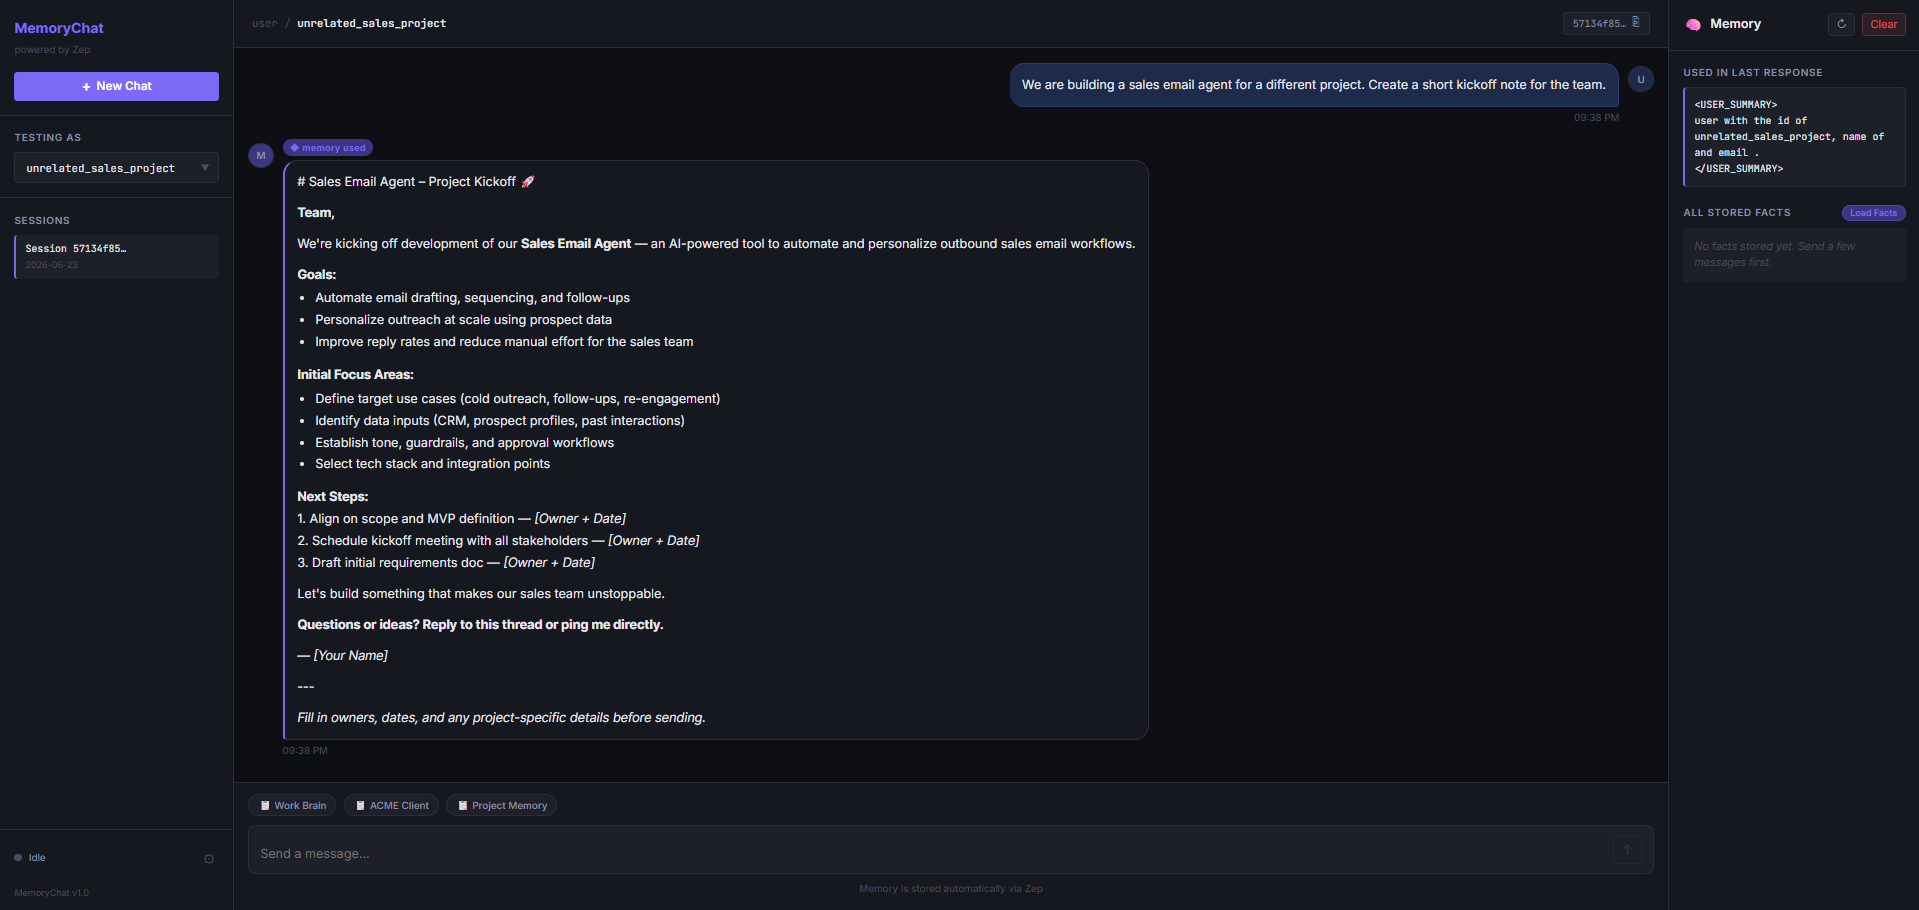Open Session 57134f85 in sessions list
This screenshot has width=1919, height=910.
pos(116,256)
